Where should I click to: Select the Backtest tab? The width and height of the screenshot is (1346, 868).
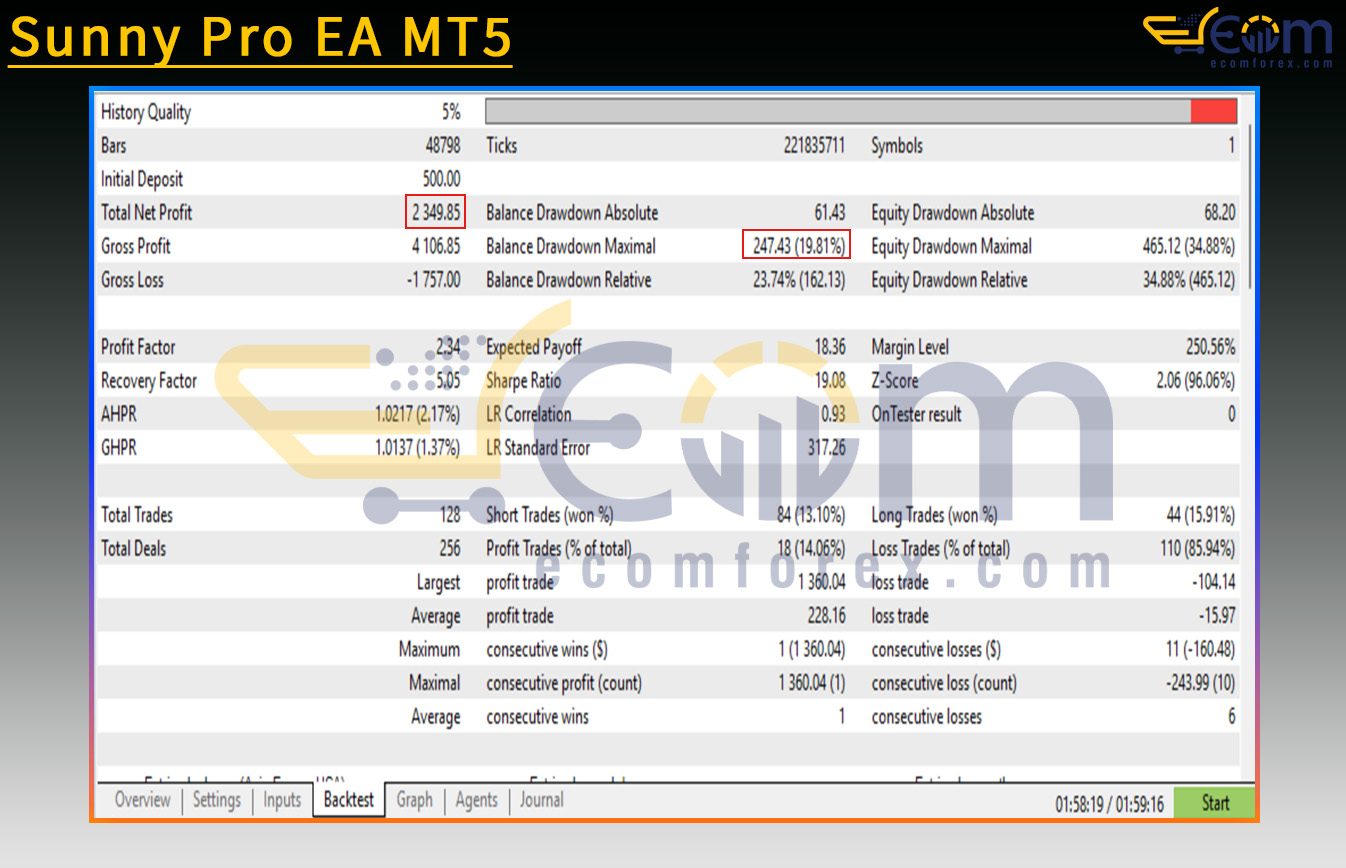(349, 800)
